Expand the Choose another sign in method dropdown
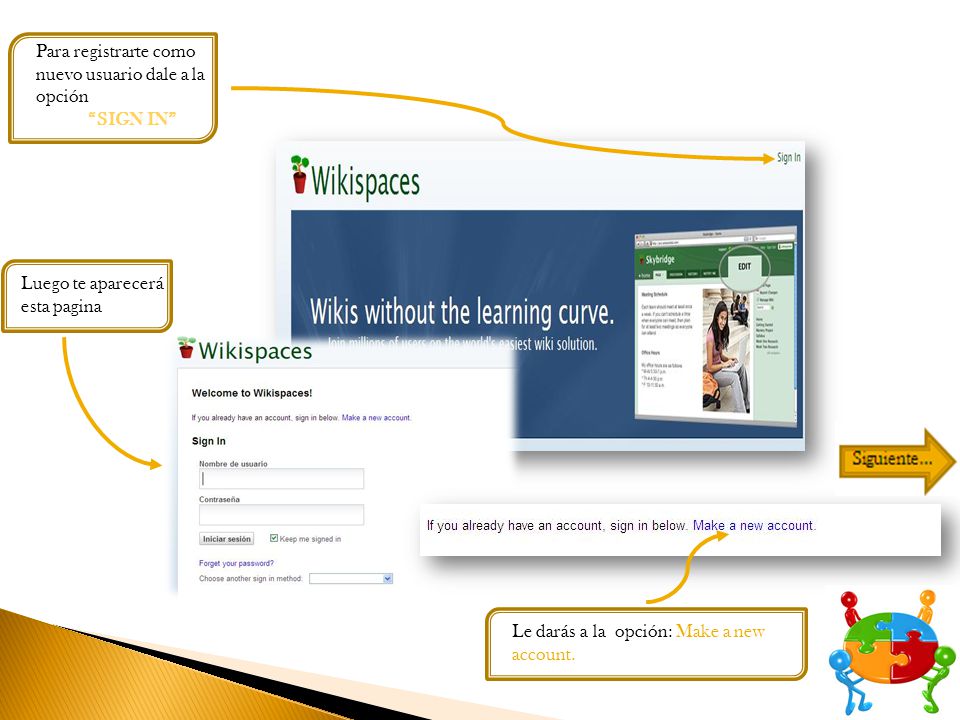960x720 pixels. pyautogui.click(x=351, y=579)
